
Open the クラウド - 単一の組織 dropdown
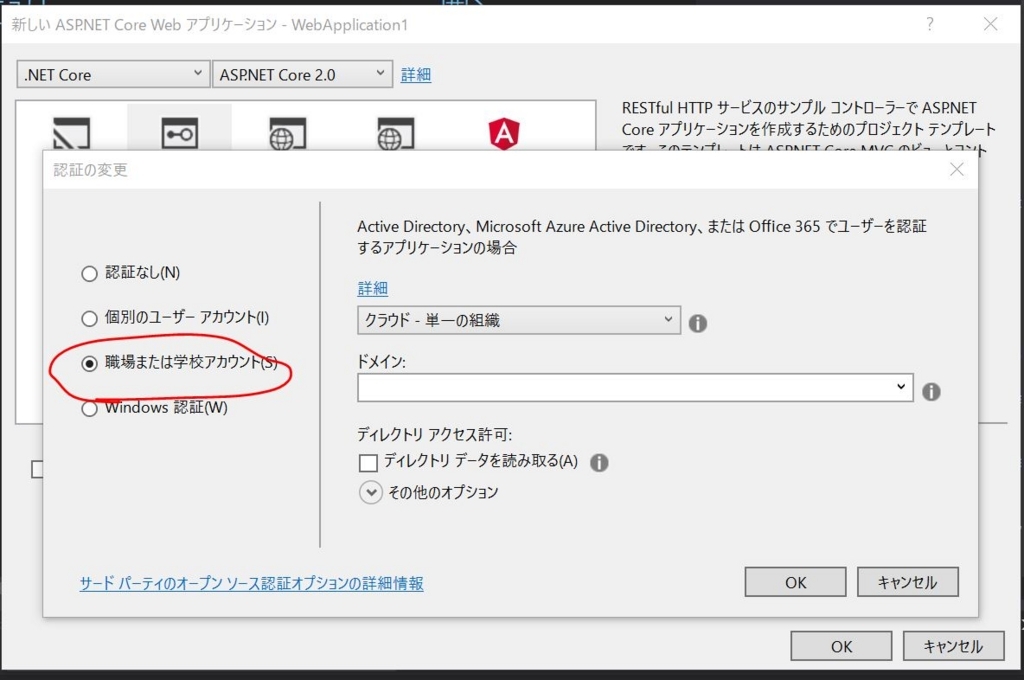(x=519, y=320)
